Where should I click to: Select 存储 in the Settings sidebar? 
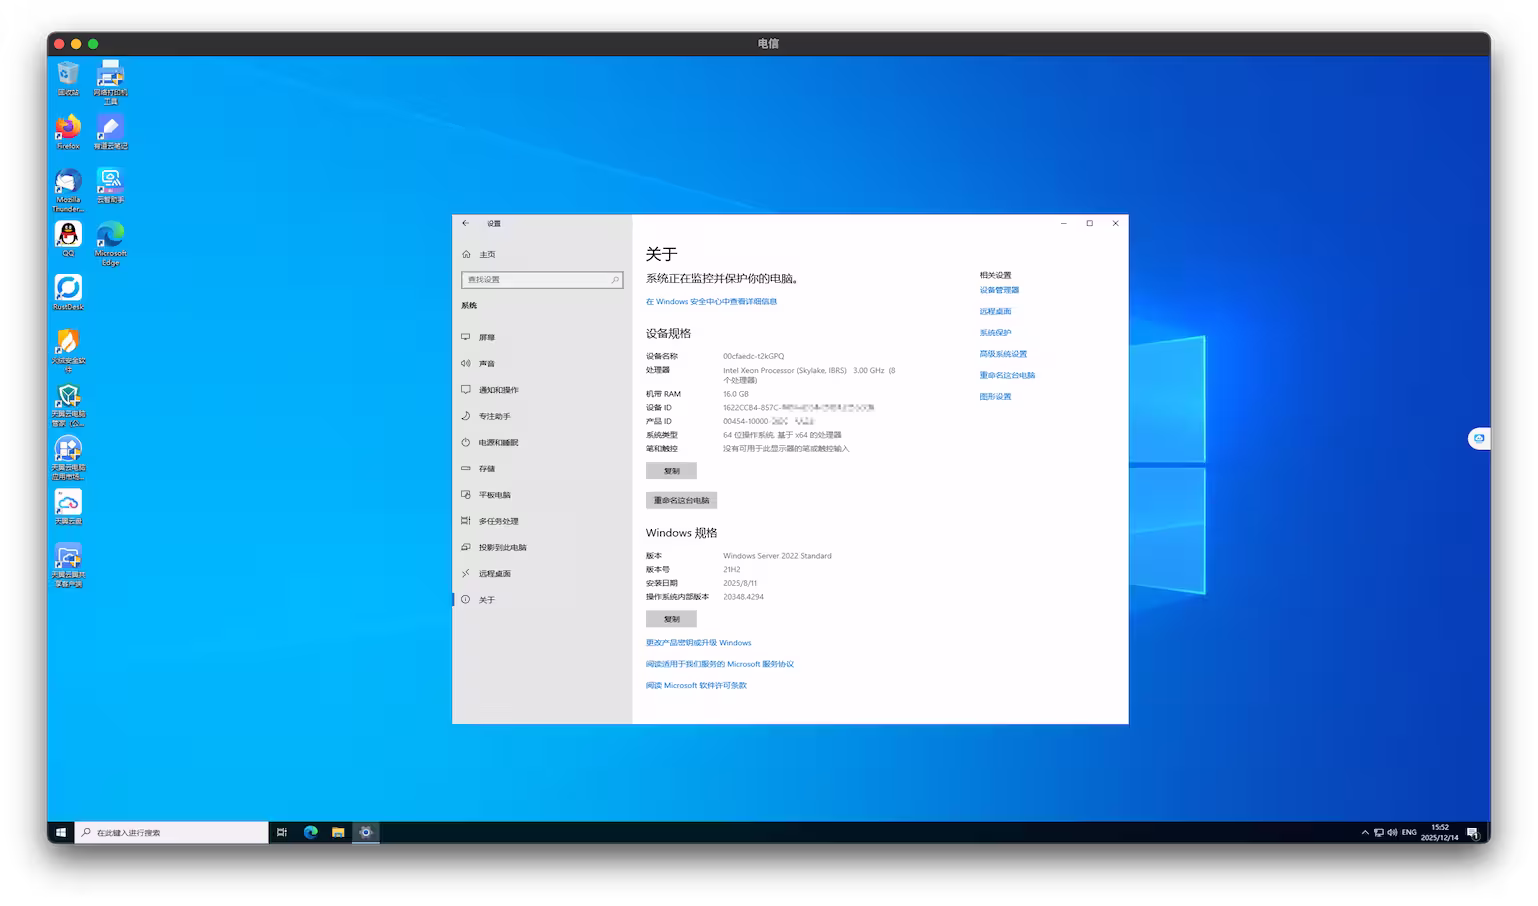(x=487, y=468)
